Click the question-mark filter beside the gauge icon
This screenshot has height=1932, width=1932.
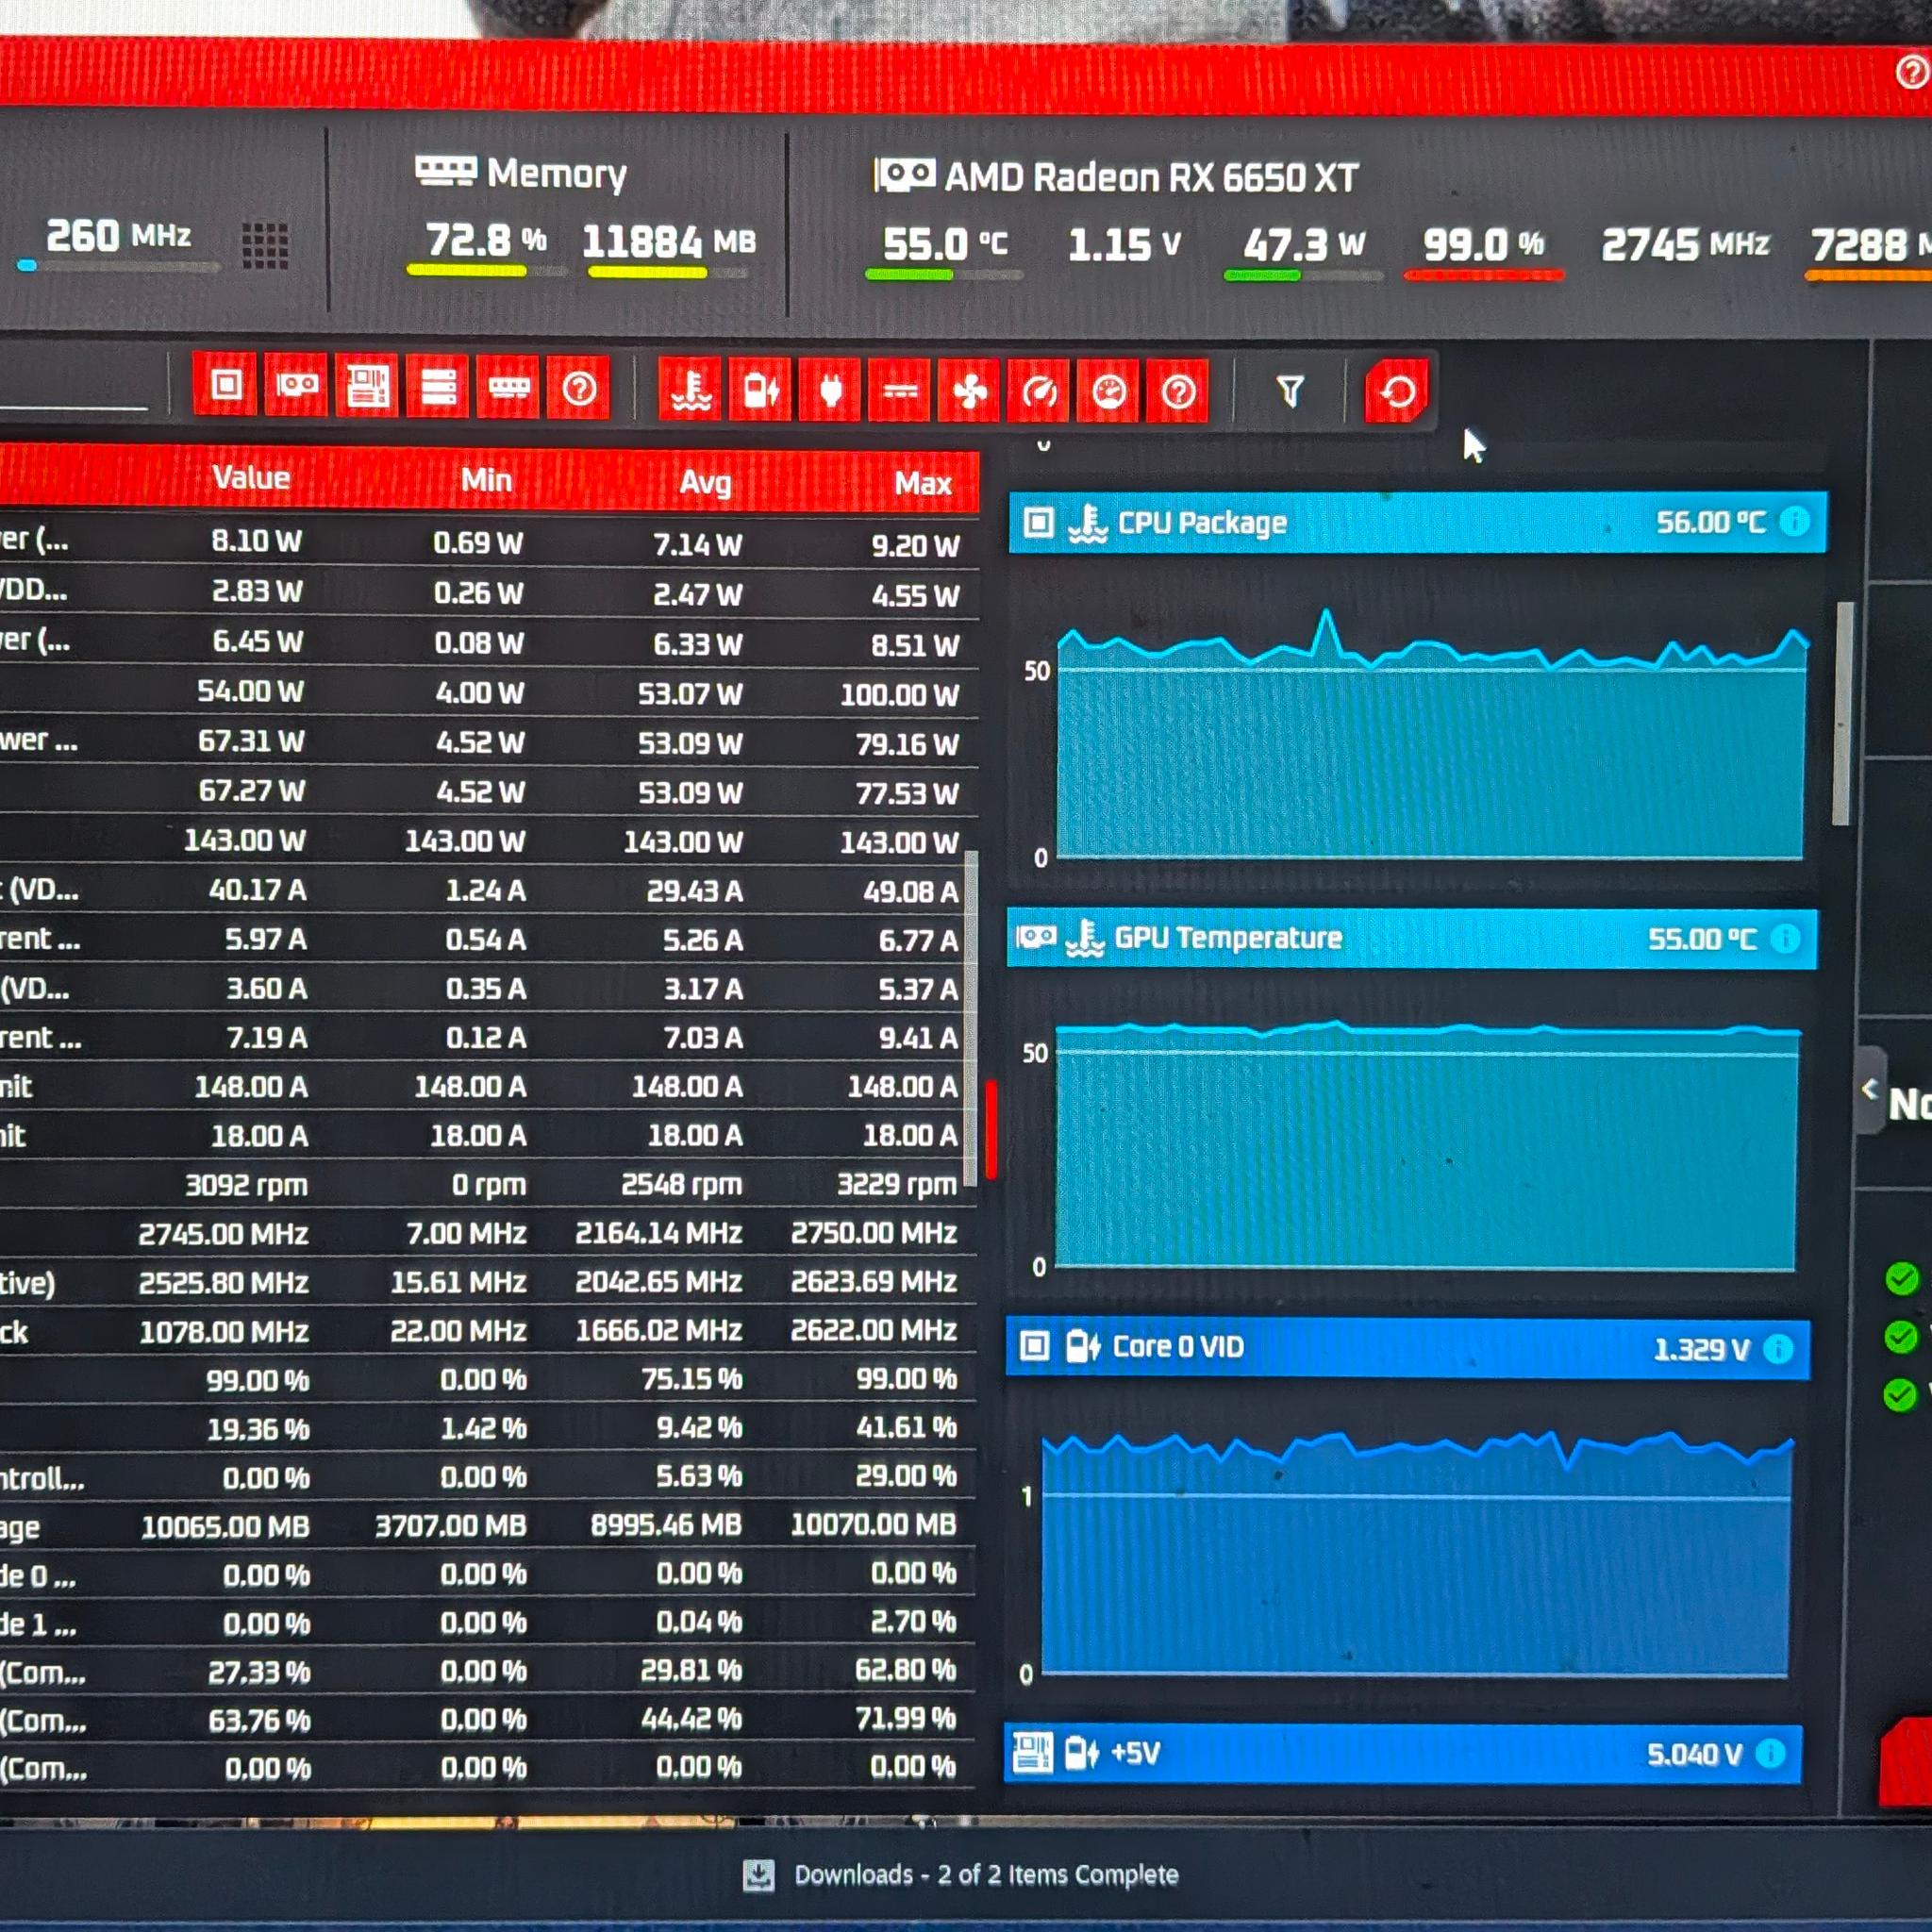pos(1178,391)
